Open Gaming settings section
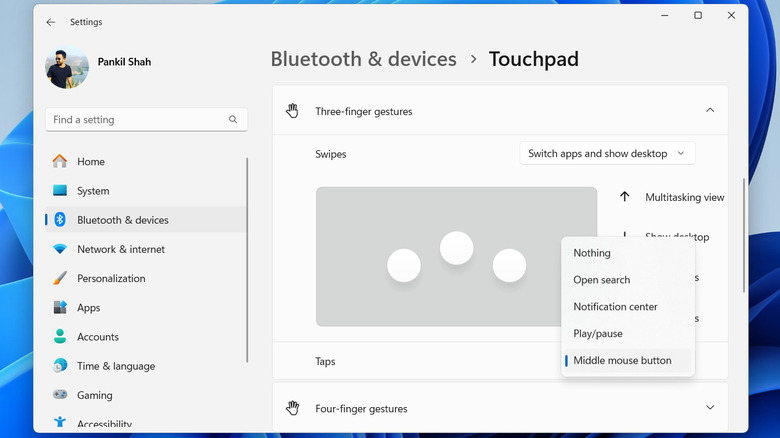Screen dimensions: 780x438 click(x=96, y=395)
